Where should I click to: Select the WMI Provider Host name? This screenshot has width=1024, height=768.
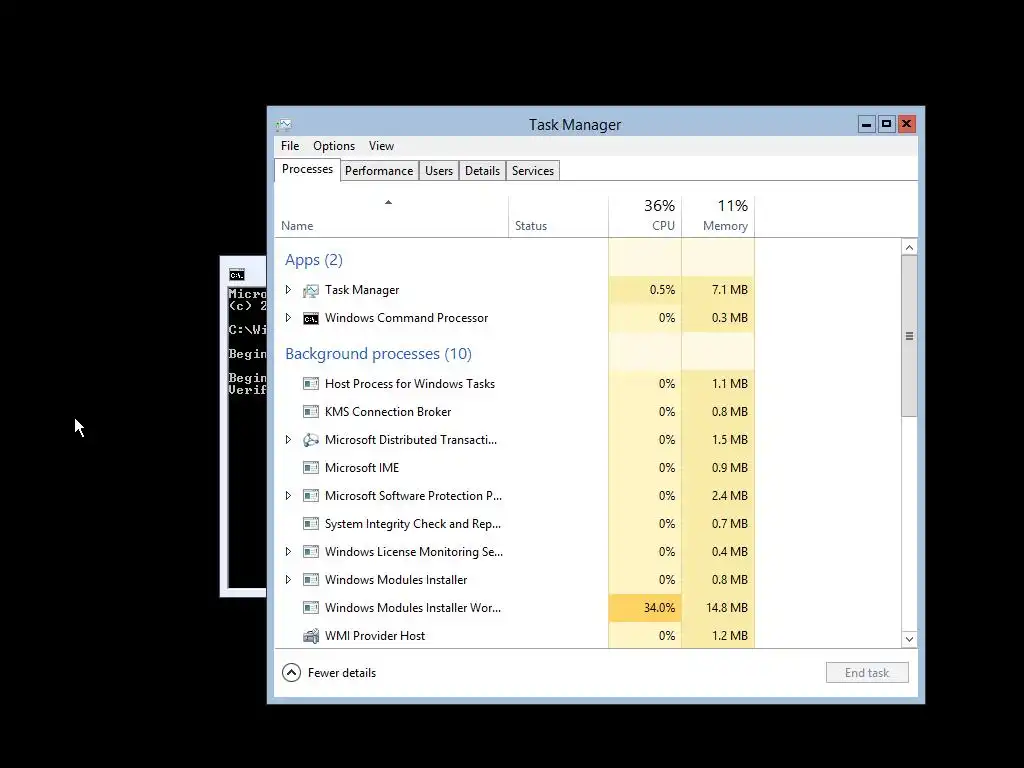375,635
